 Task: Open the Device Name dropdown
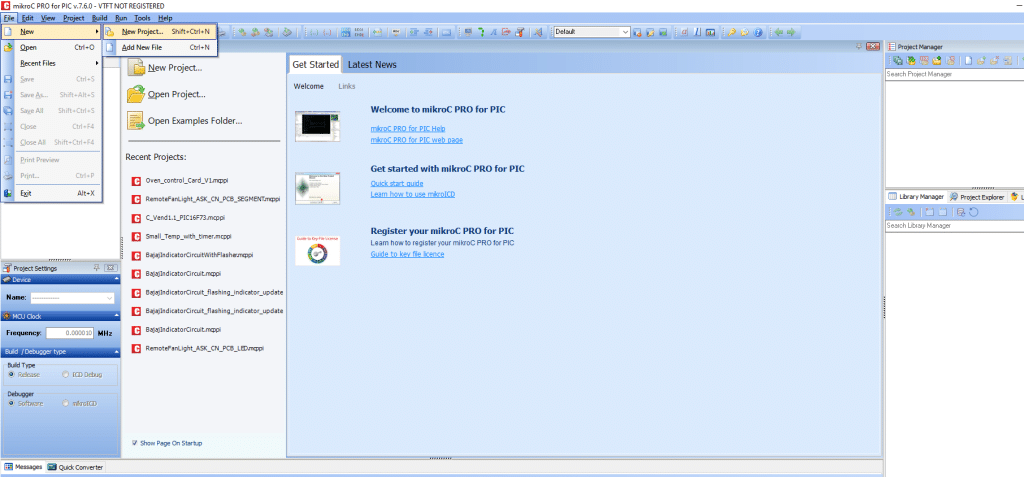[x=109, y=297]
